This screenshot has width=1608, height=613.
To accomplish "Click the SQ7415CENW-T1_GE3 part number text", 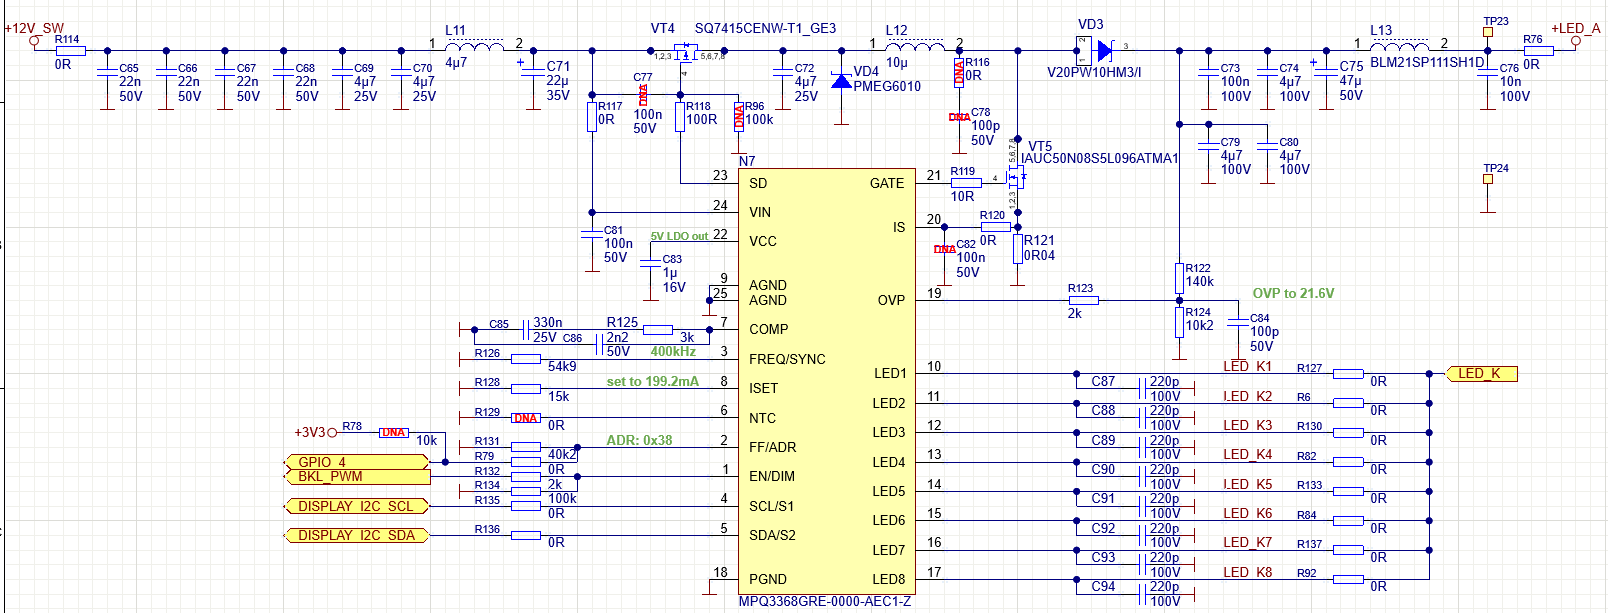I will tap(765, 28).
